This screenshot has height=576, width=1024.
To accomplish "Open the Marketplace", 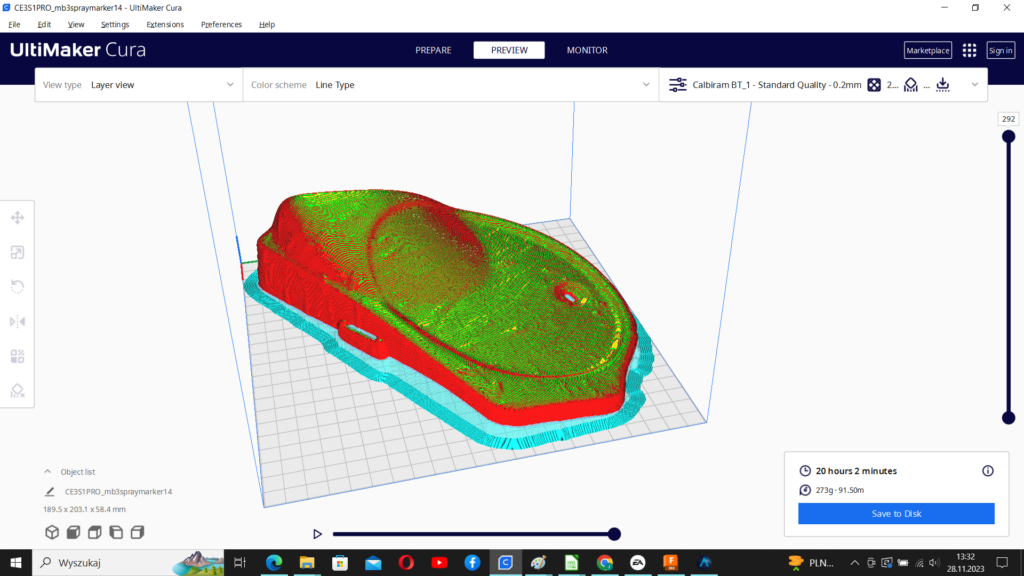I will 927,50.
